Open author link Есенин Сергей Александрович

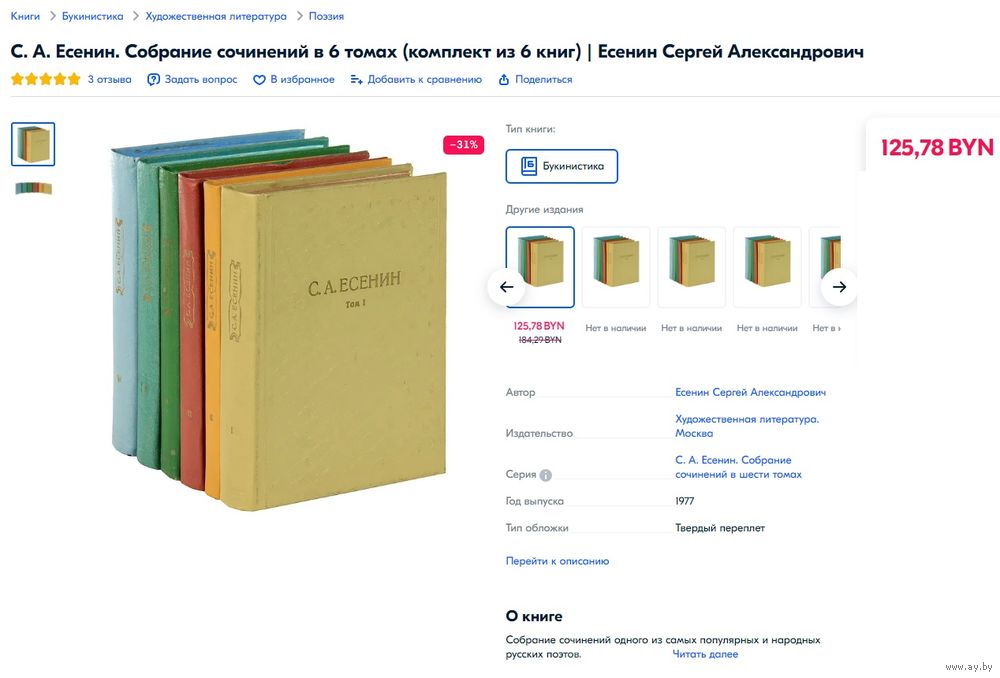point(750,392)
